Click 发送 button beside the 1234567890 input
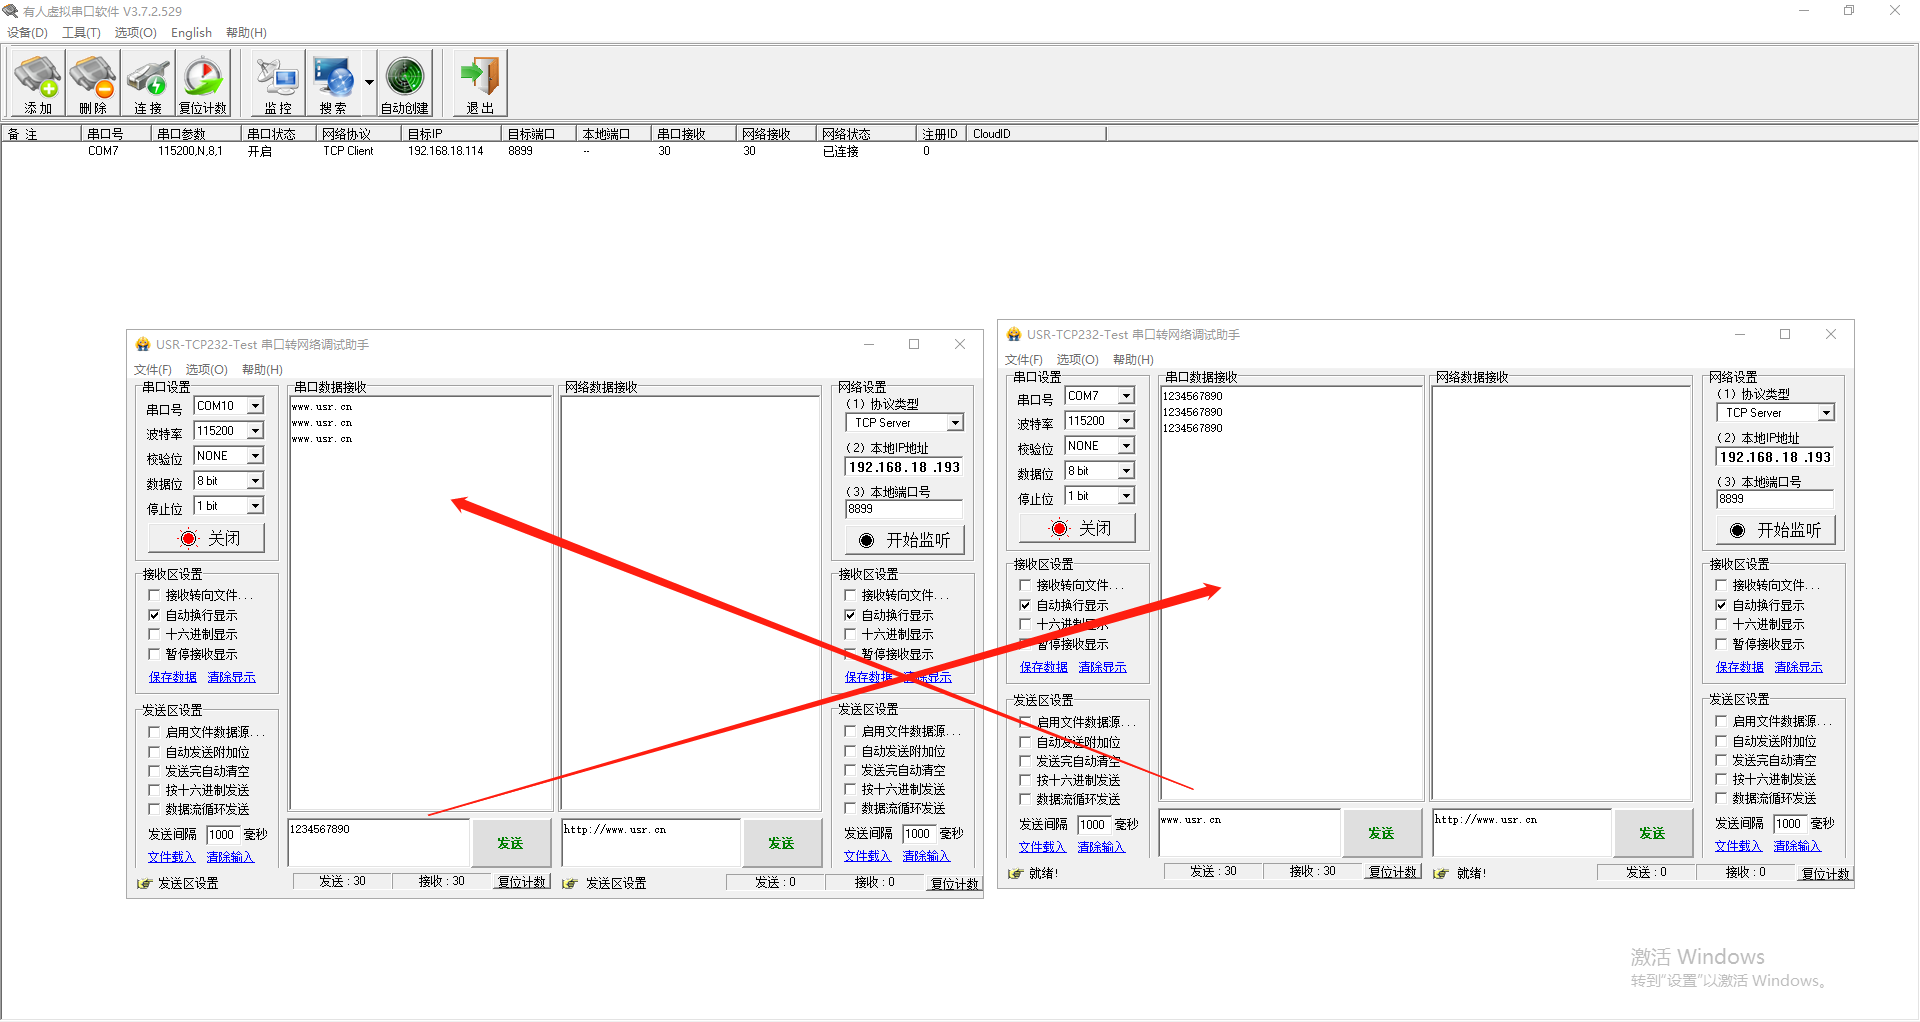 point(510,843)
